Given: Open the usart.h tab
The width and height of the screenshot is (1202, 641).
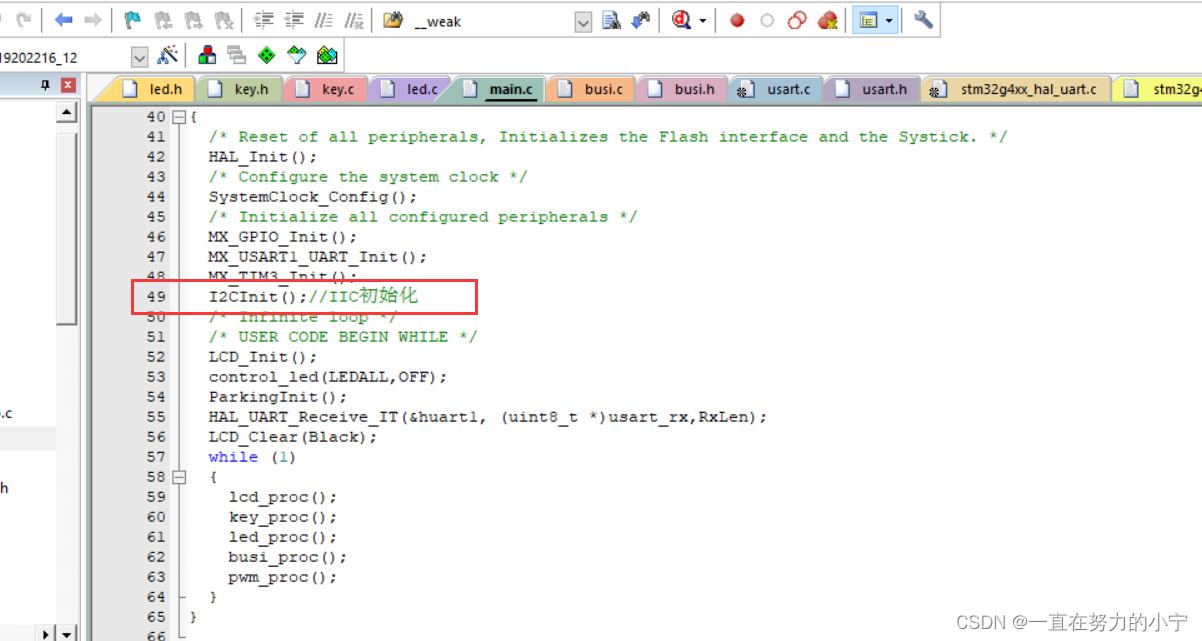Looking at the screenshot, I should click(x=872, y=89).
